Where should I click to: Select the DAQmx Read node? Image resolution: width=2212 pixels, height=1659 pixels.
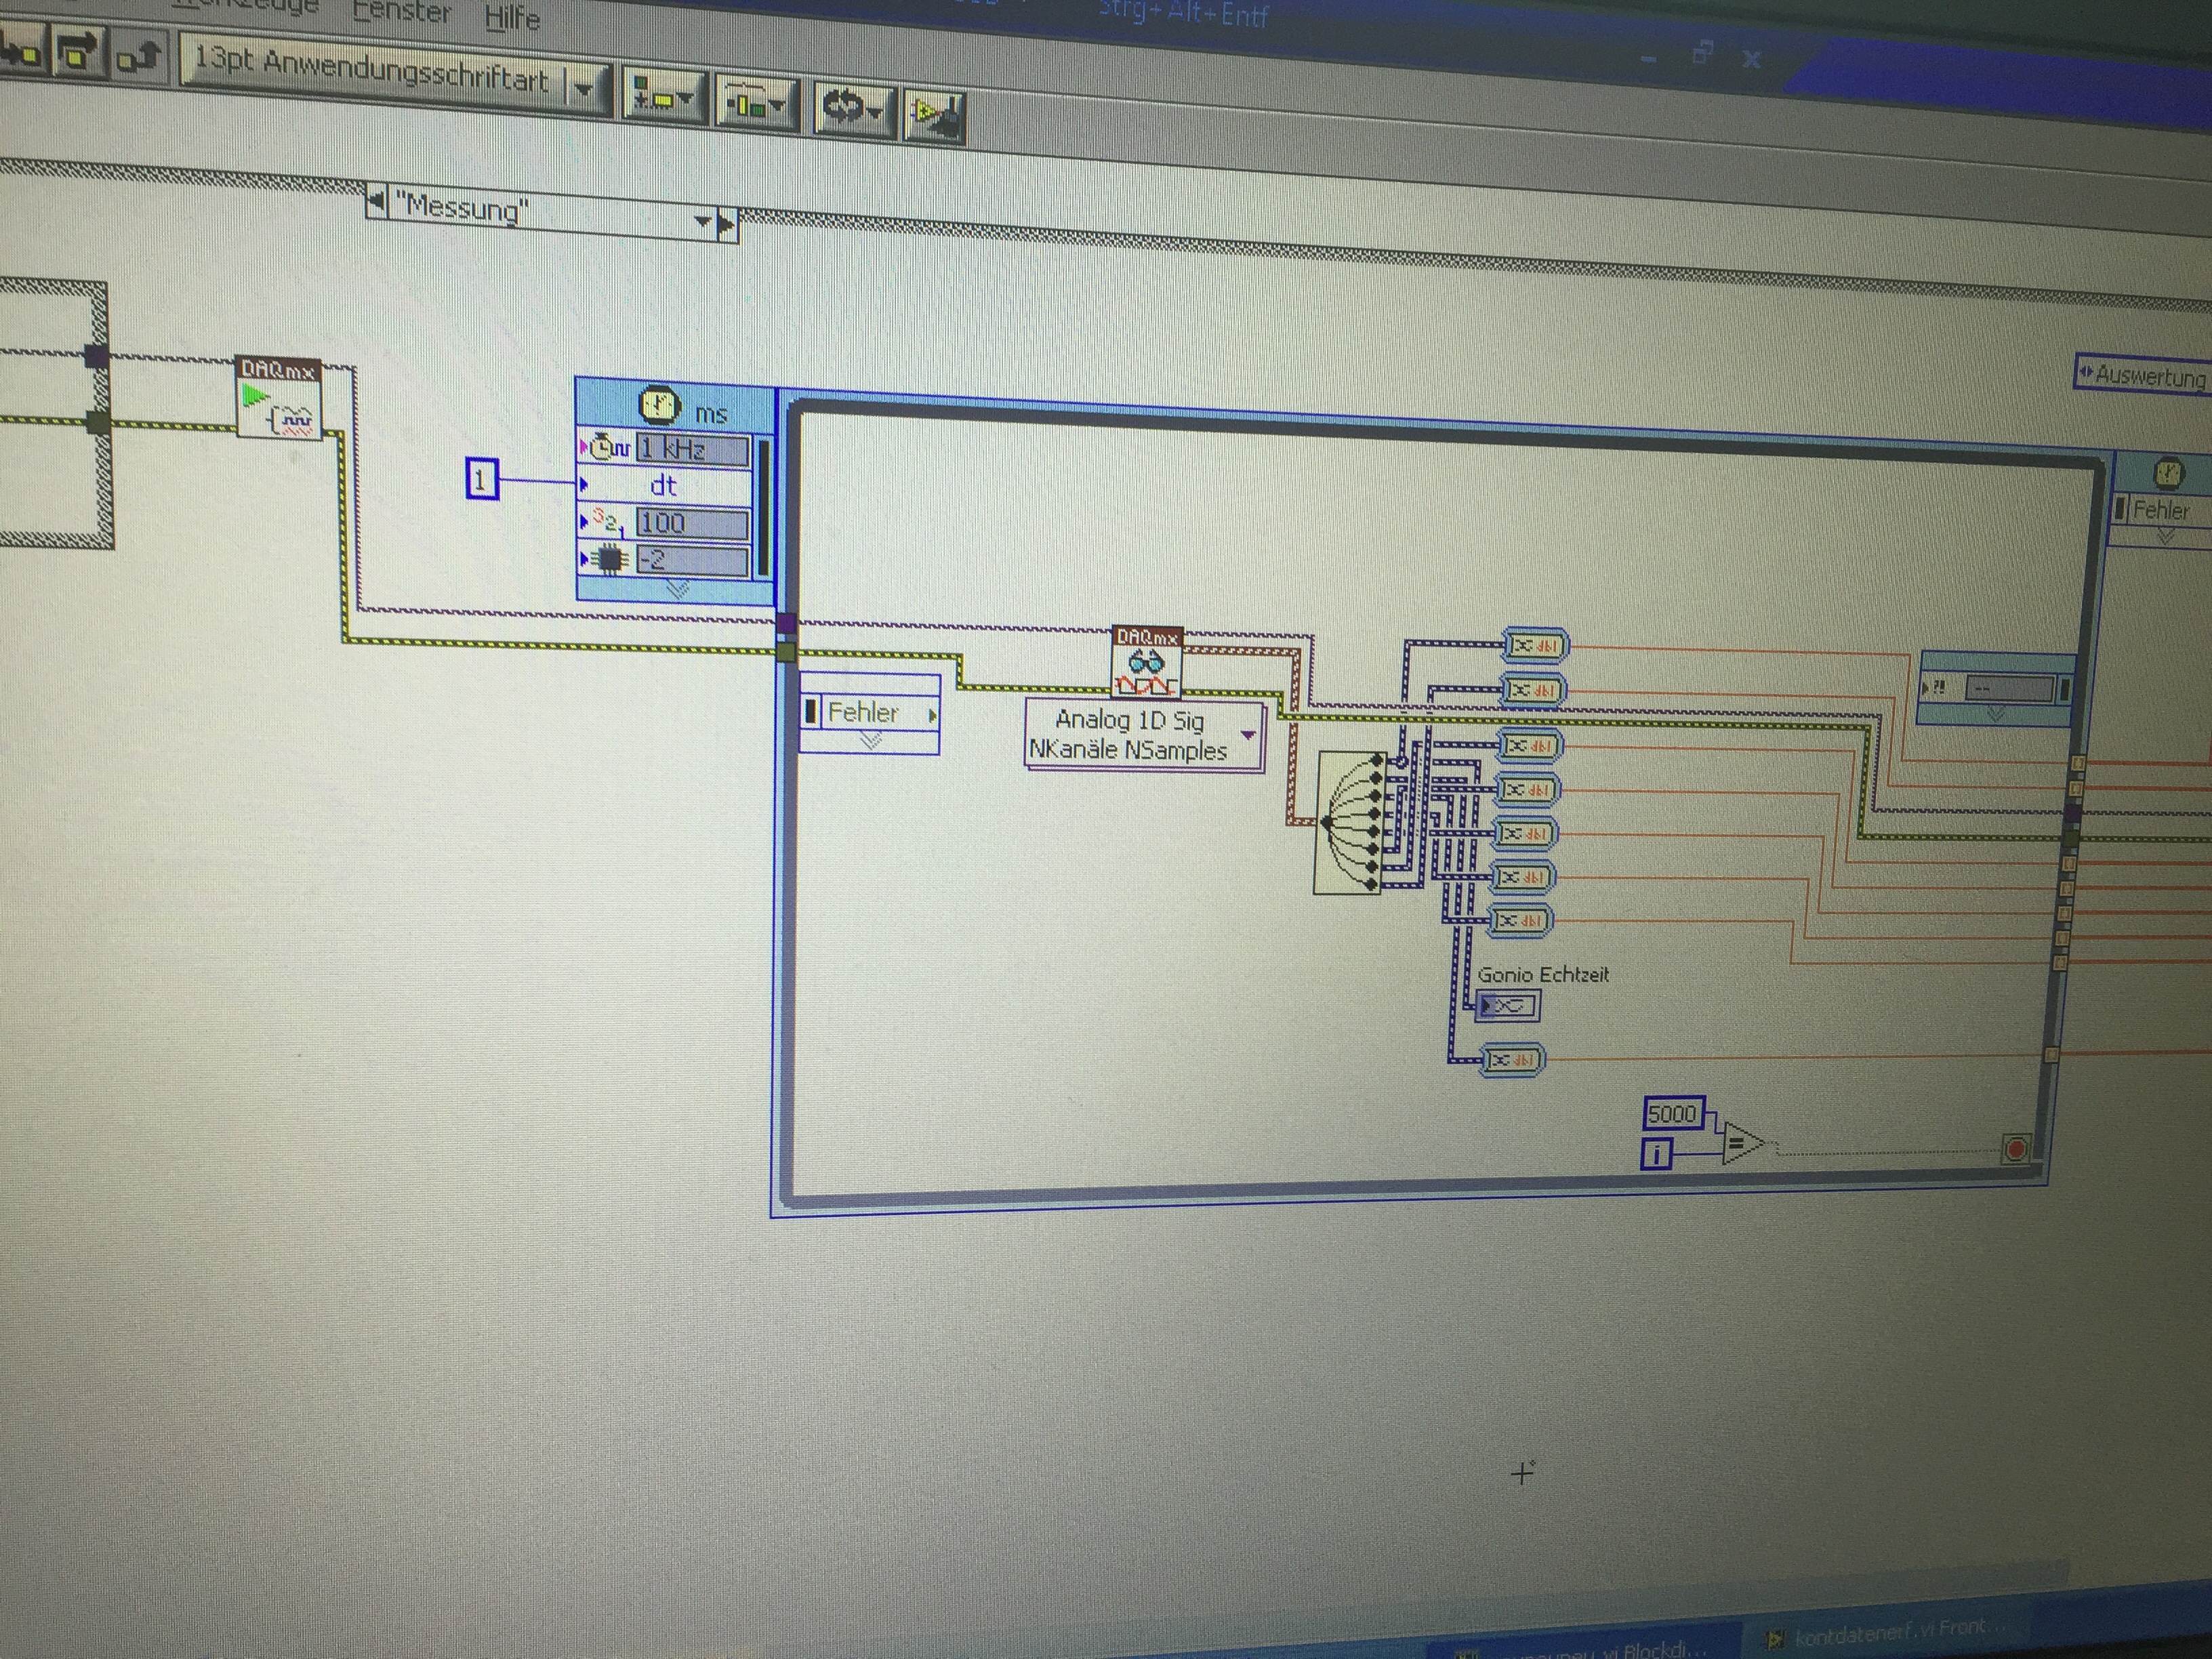click(x=1147, y=663)
